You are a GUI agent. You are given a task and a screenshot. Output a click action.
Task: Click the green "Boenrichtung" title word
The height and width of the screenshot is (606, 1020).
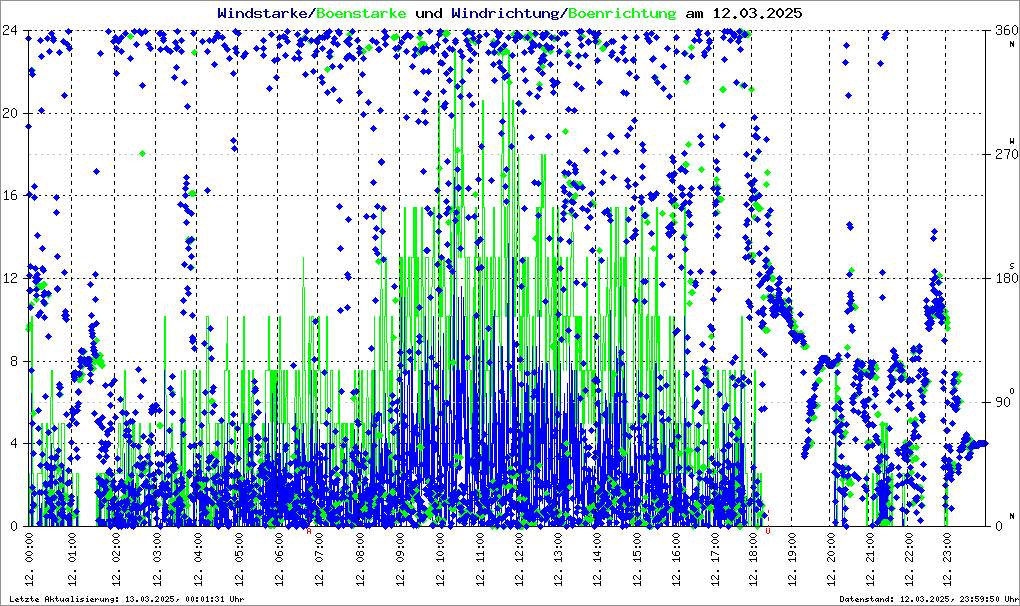[622, 13]
